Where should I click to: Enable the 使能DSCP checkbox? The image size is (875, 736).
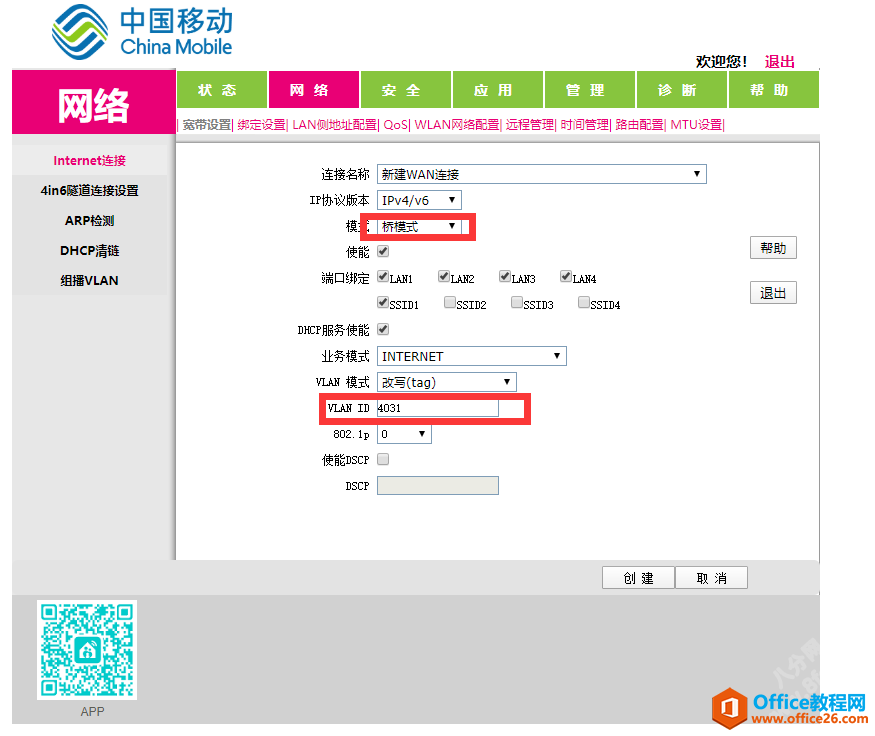click(x=383, y=459)
